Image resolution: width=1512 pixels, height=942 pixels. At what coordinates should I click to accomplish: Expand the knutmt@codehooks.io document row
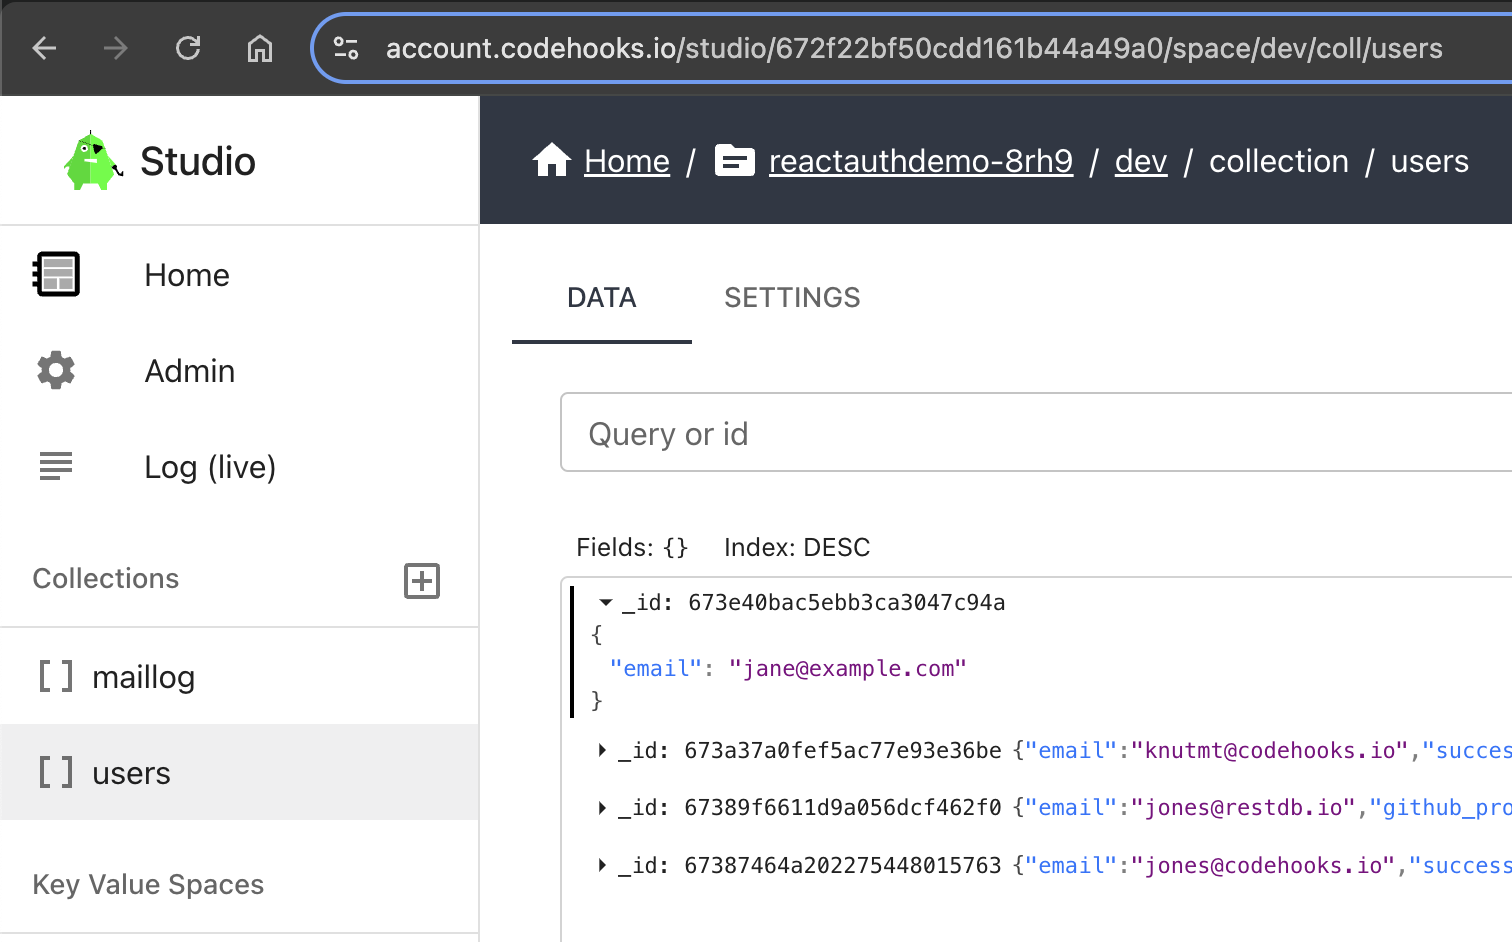[601, 750]
